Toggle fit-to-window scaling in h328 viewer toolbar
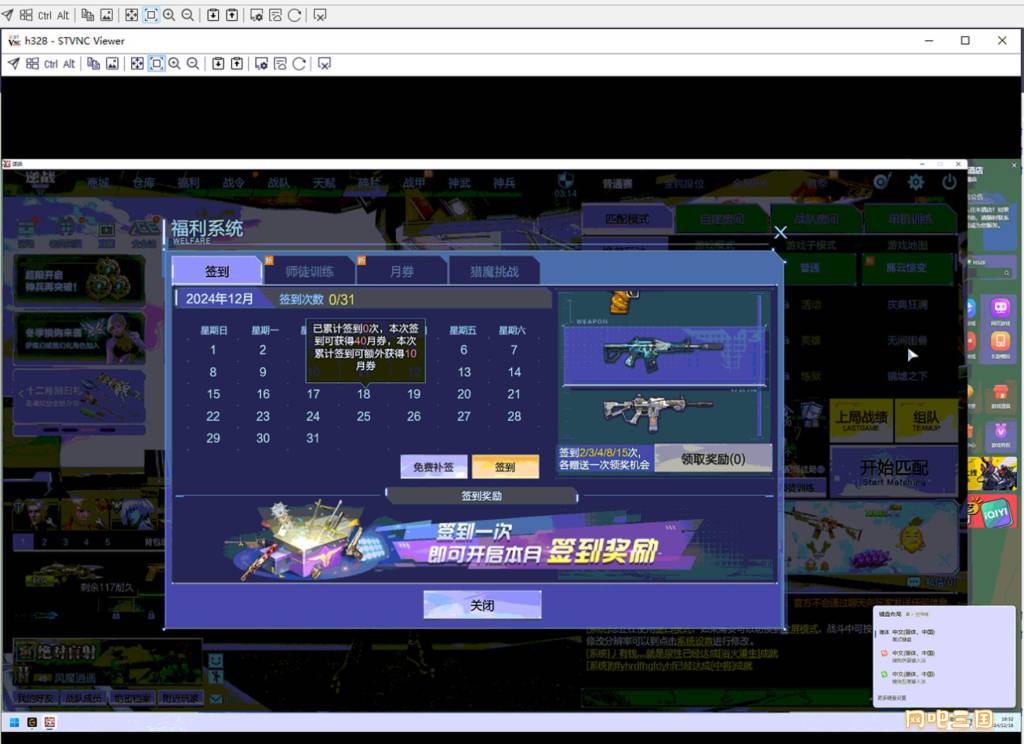The width and height of the screenshot is (1024, 744). pos(156,63)
